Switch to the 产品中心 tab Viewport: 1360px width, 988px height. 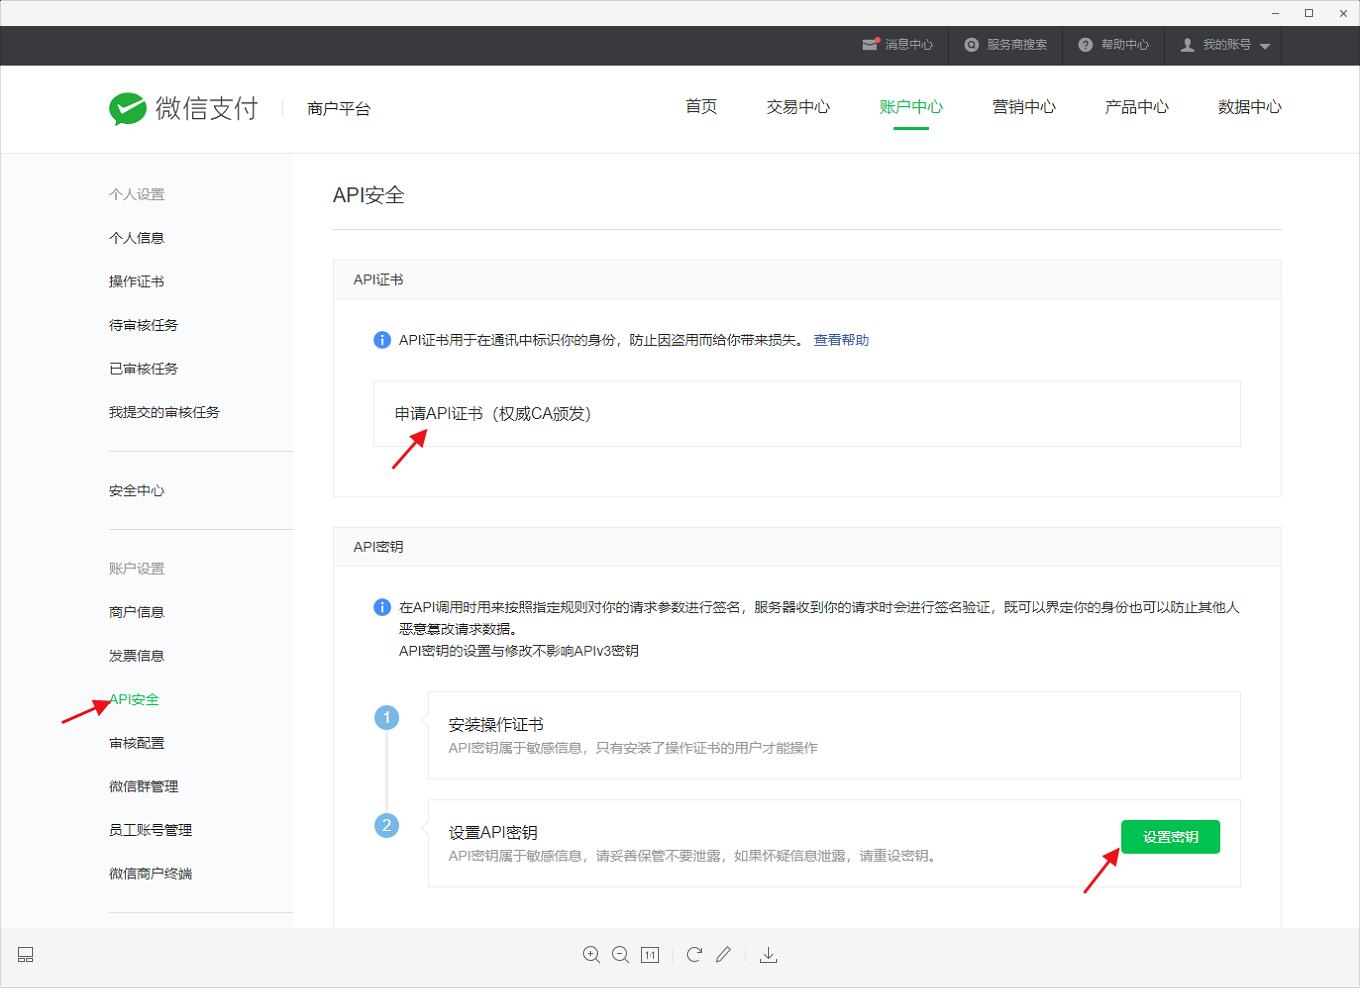pyautogui.click(x=1137, y=107)
